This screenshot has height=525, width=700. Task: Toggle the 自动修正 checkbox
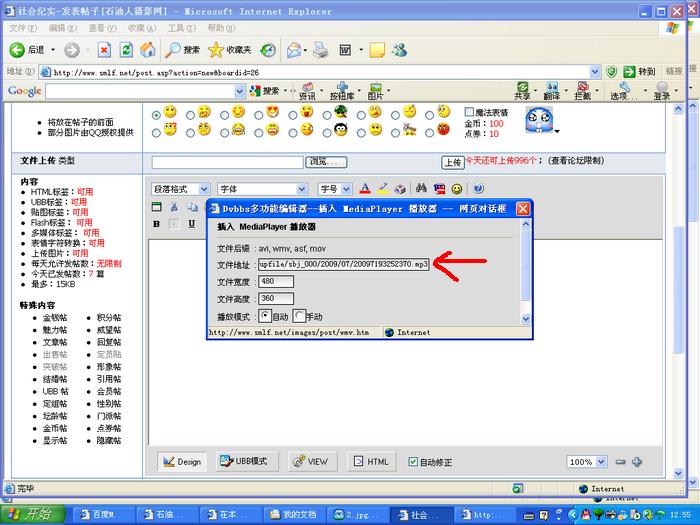point(413,462)
